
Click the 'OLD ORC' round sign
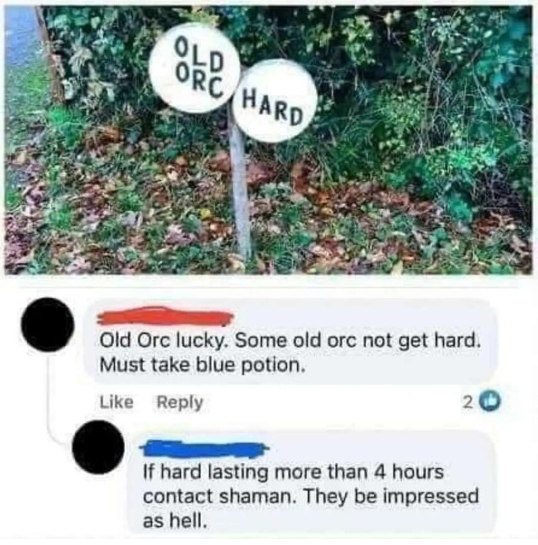[x=195, y=68]
